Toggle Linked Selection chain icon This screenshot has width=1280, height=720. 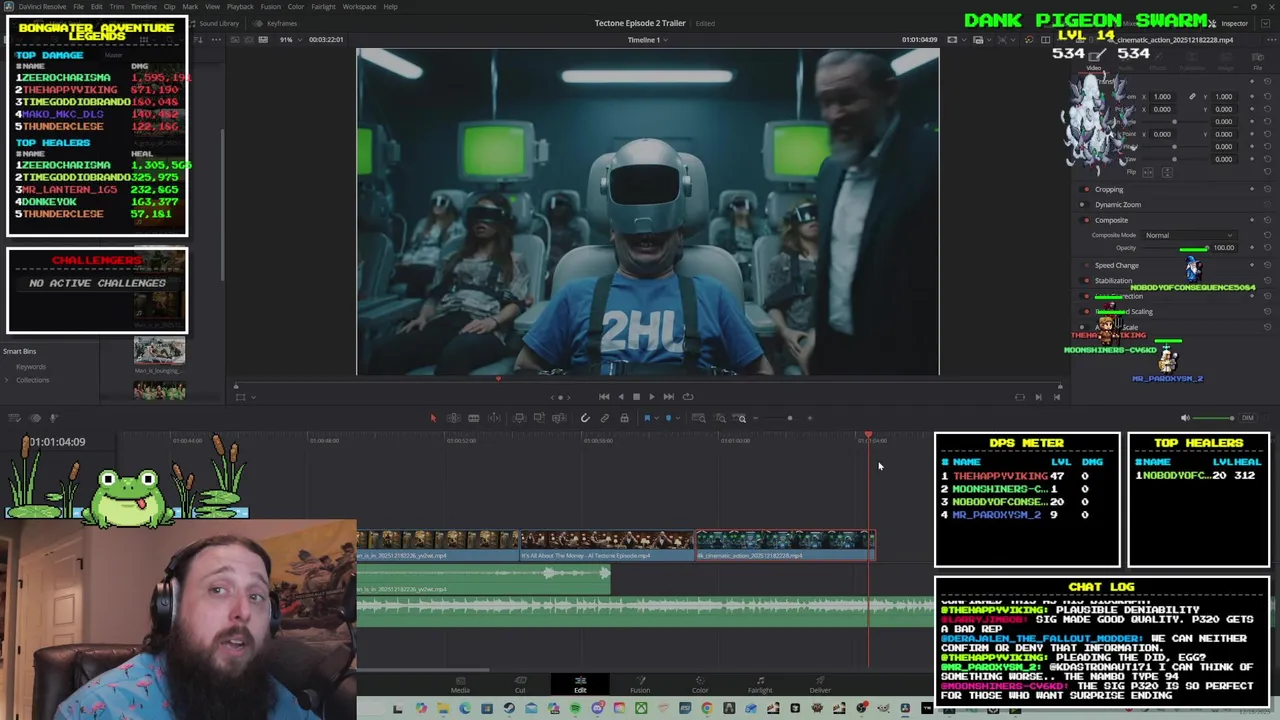605,418
